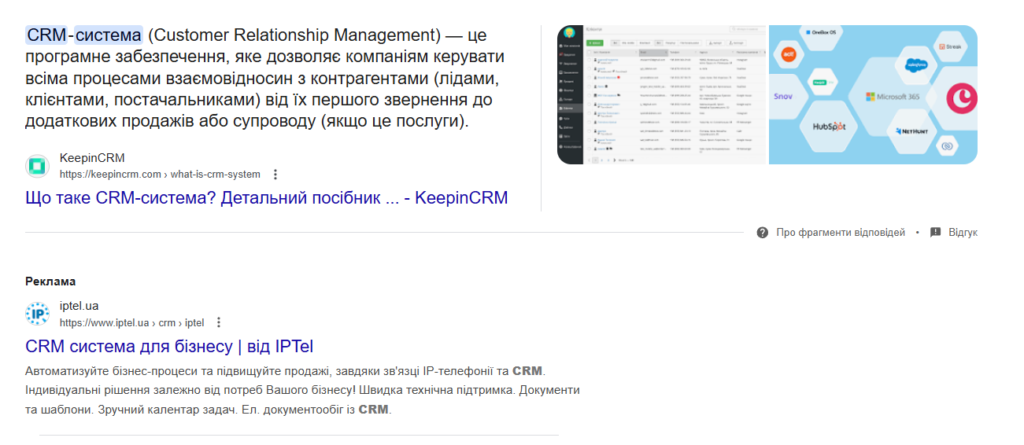Click the 'Реклама' label
1024x445 pixels.
pos(50,282)
